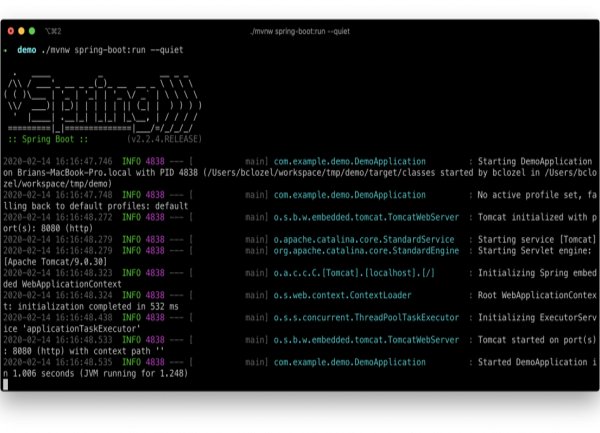Click 'ded WebApplicationContext' continuation line
The height and width of the screenshot is (433, 600).
(62, 284)
